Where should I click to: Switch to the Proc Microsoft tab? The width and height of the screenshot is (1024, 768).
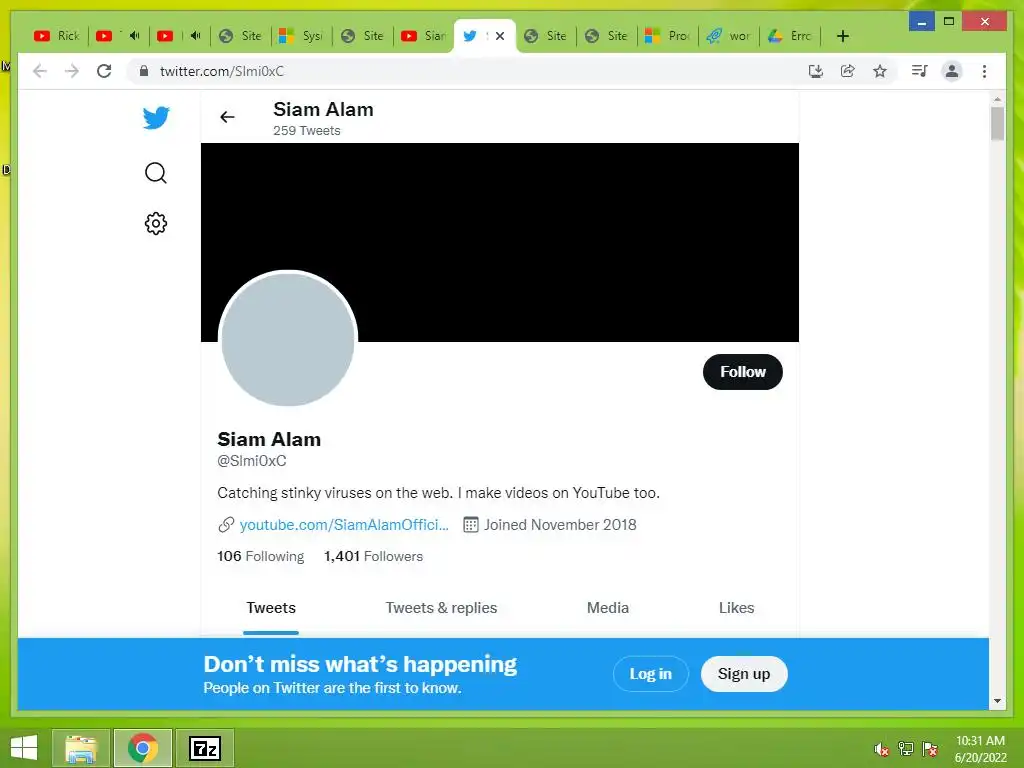tap(667, 36)
